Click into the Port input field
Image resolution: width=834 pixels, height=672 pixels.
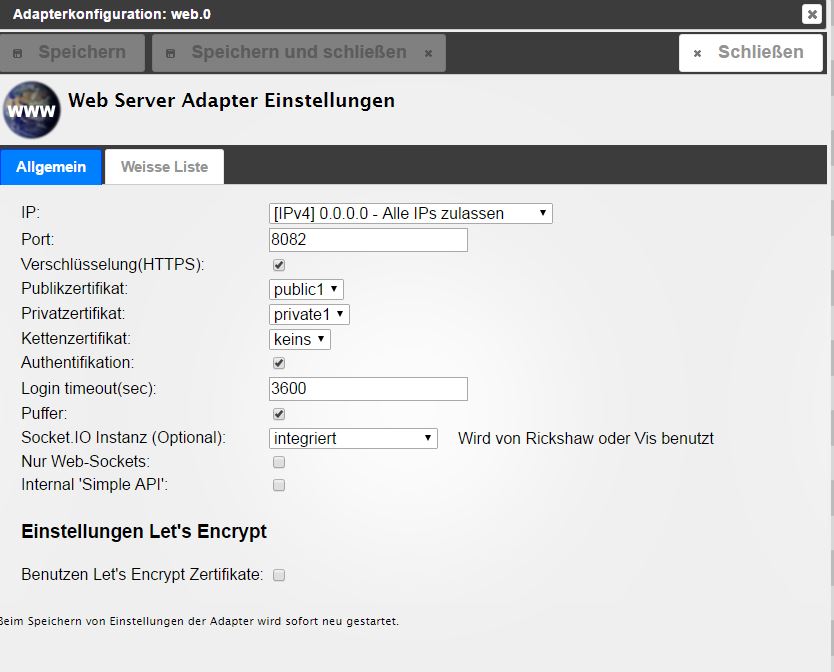(x=368, y=240)
